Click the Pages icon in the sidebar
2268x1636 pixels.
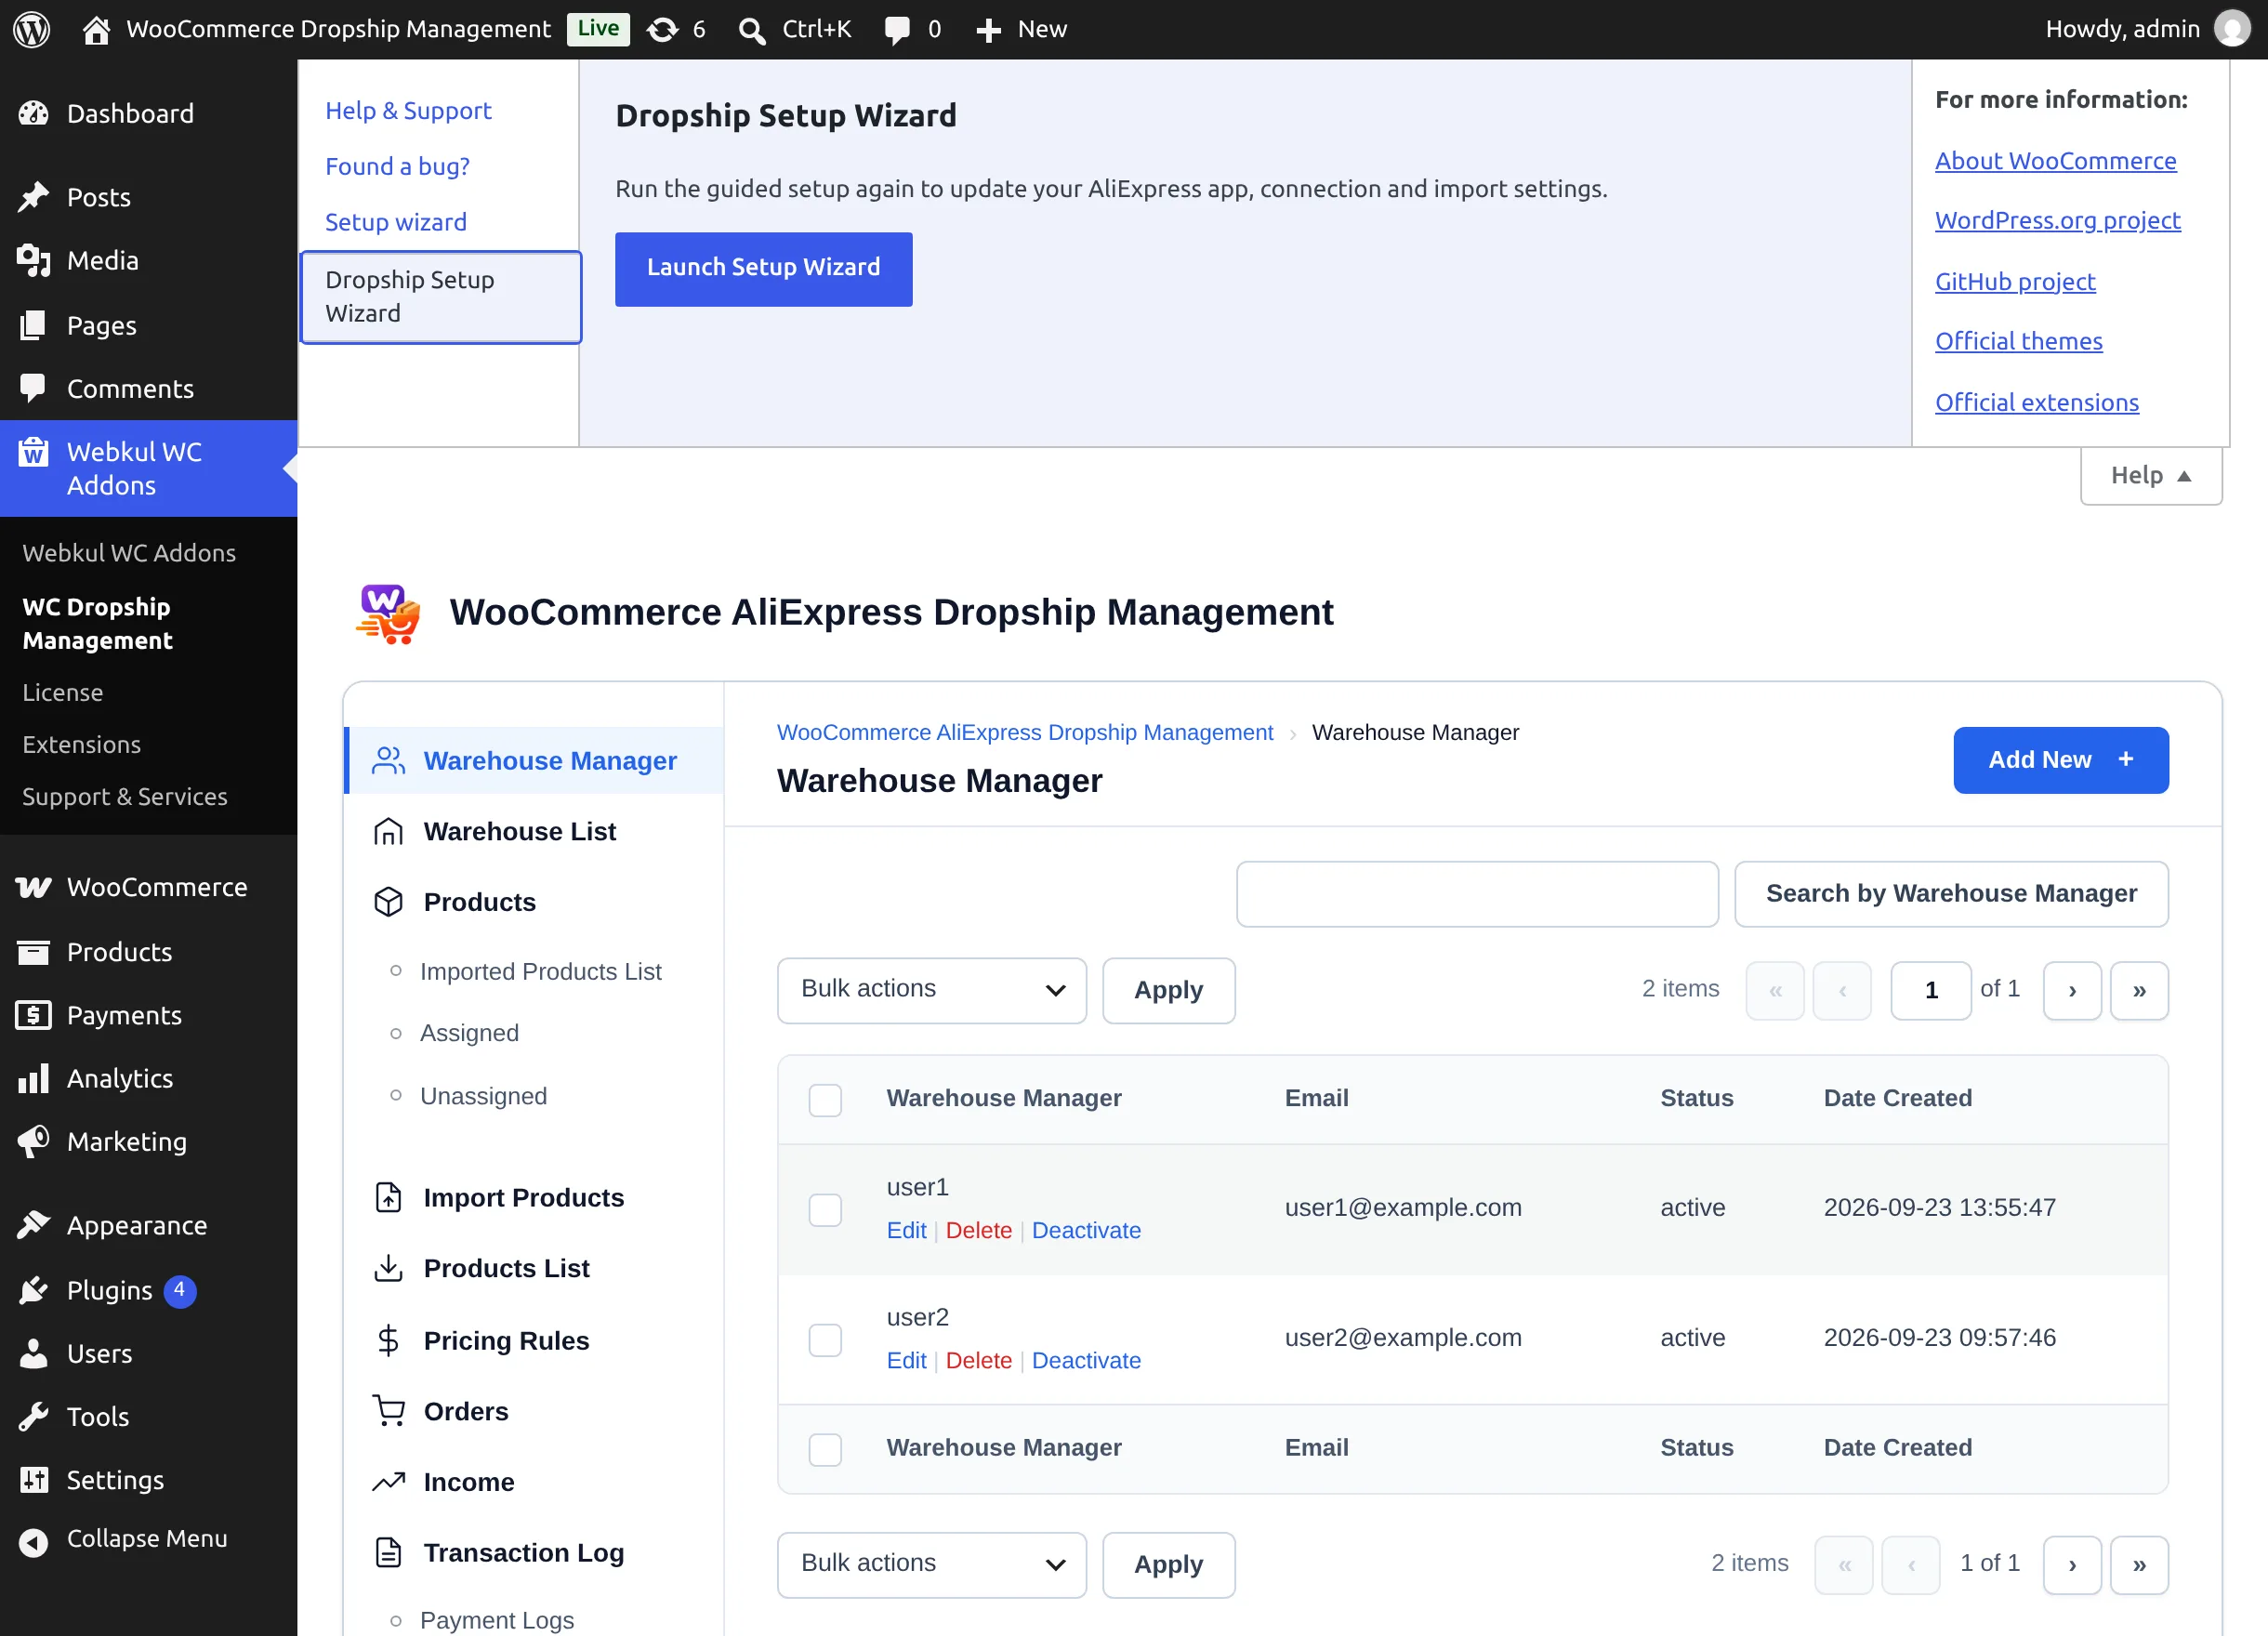[33, 325]
